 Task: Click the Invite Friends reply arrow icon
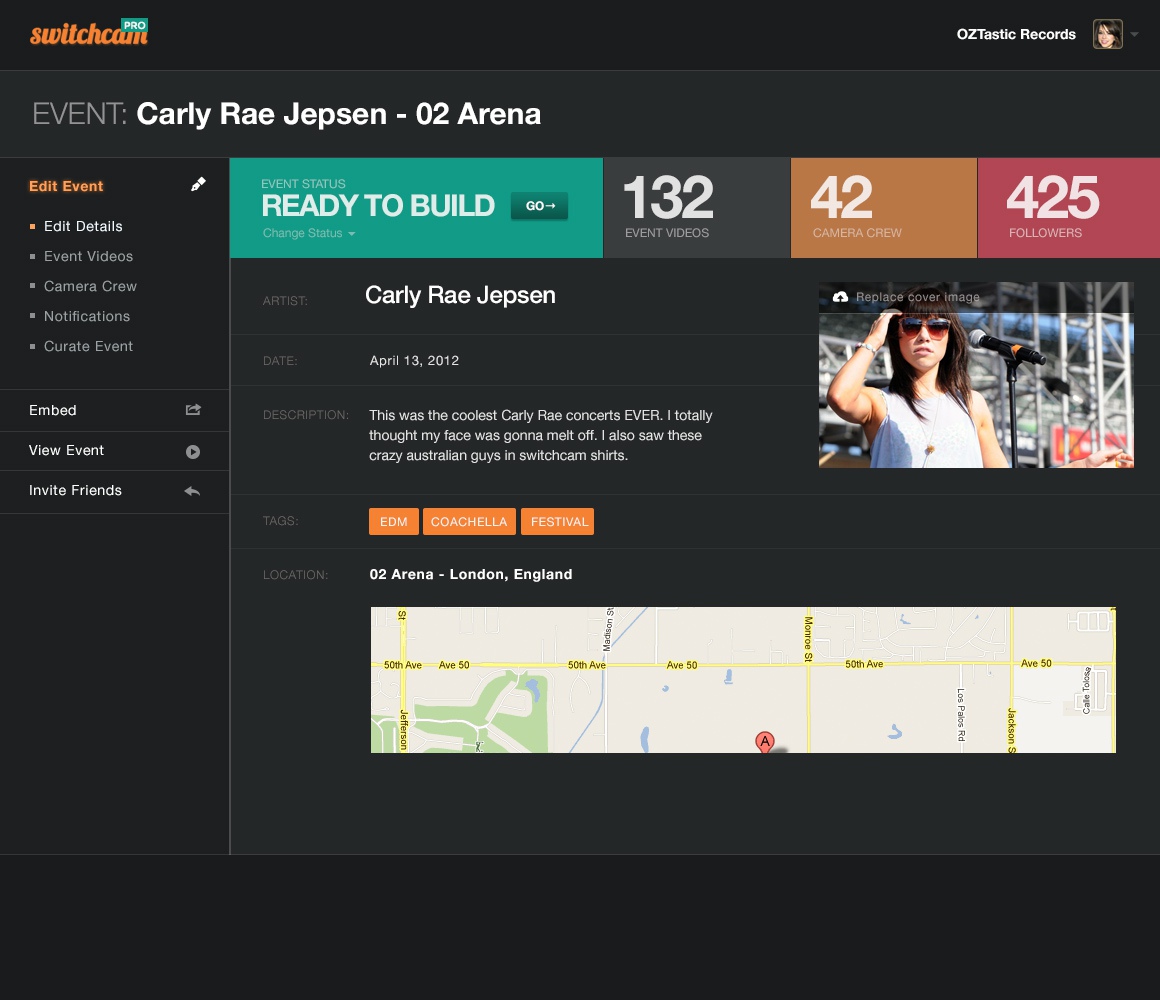193,491
